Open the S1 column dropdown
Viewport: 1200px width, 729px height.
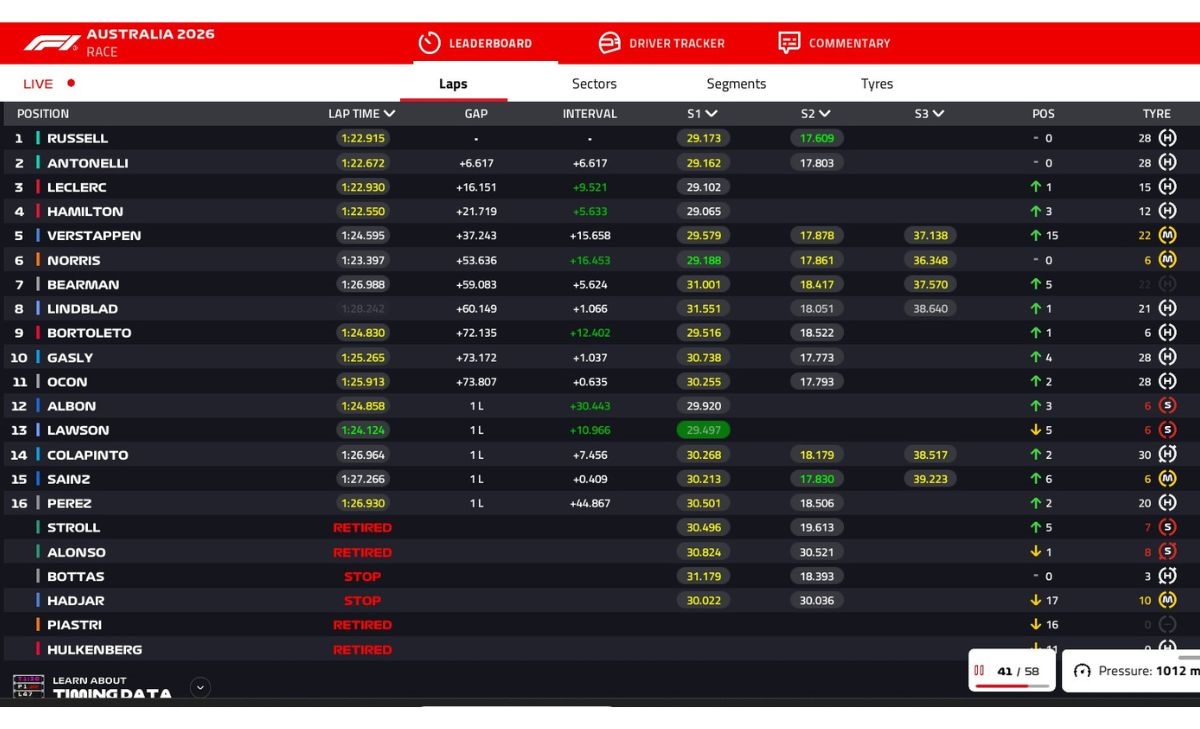click(710, 114)
